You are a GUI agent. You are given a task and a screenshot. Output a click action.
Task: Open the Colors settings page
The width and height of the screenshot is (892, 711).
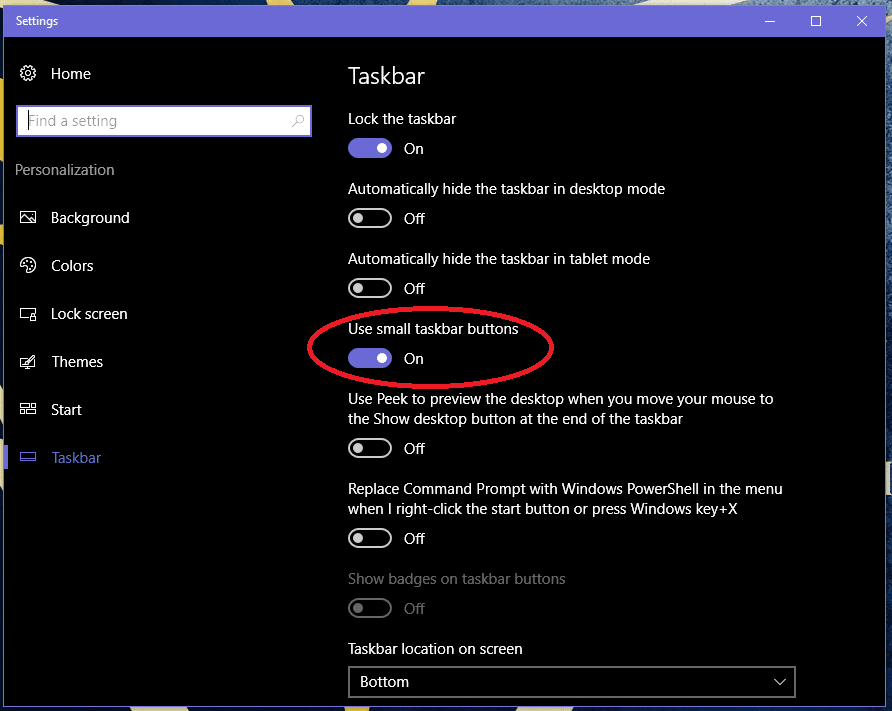click(72, 266)
